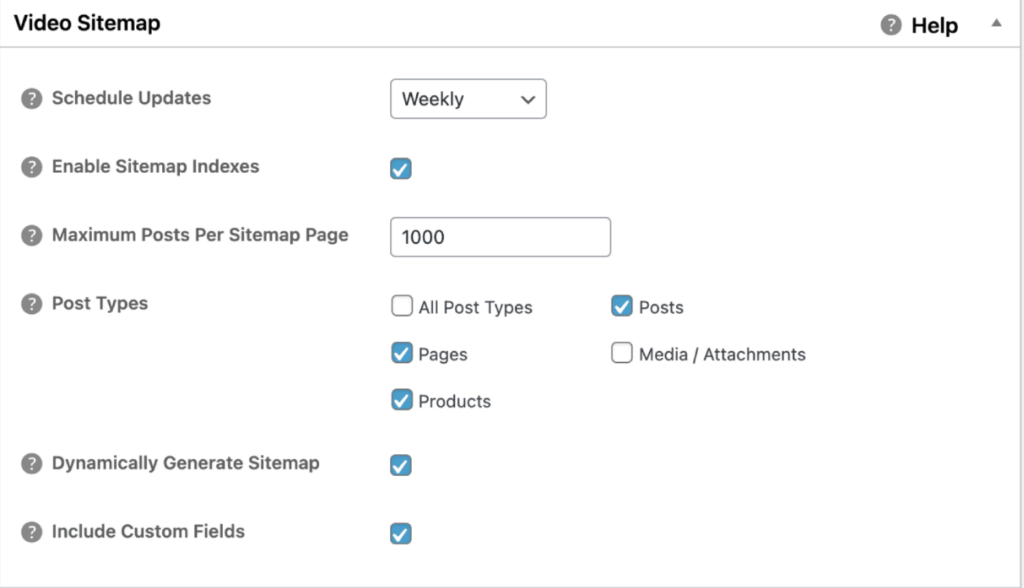Turn off Include Custom Fields
This screenshot has width=1024, height=588.
(400, 533)
